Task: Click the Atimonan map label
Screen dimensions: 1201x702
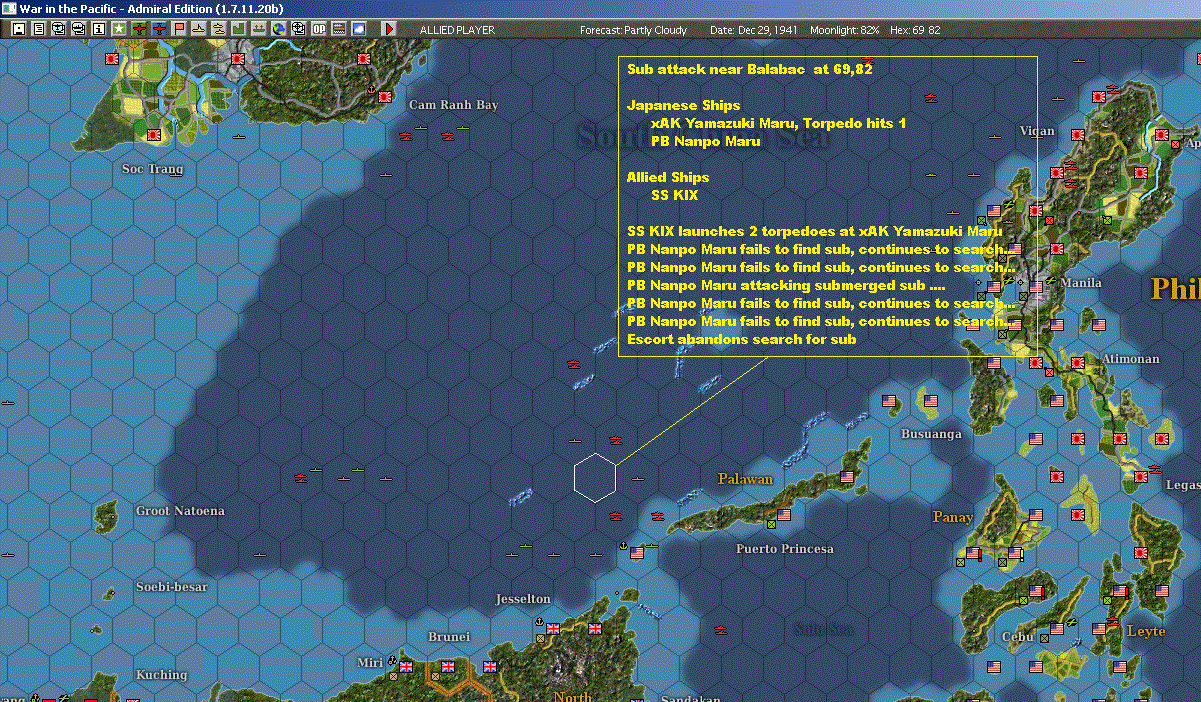Action: point(1130,359)
